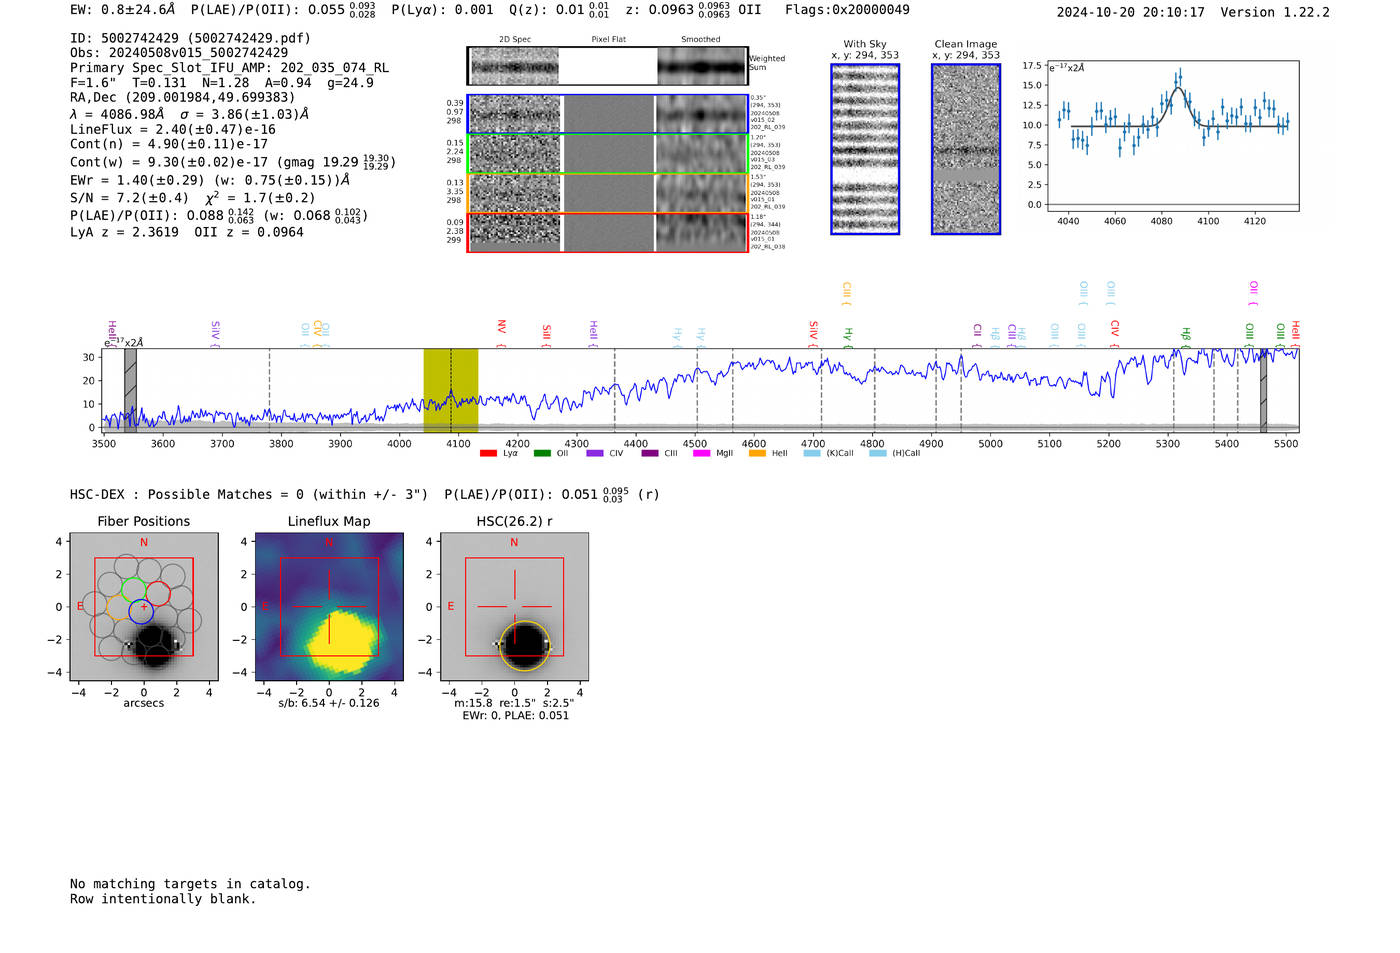The image size is (1400, 953).
Task: Click the red NV line marker label
Action: 501,328
